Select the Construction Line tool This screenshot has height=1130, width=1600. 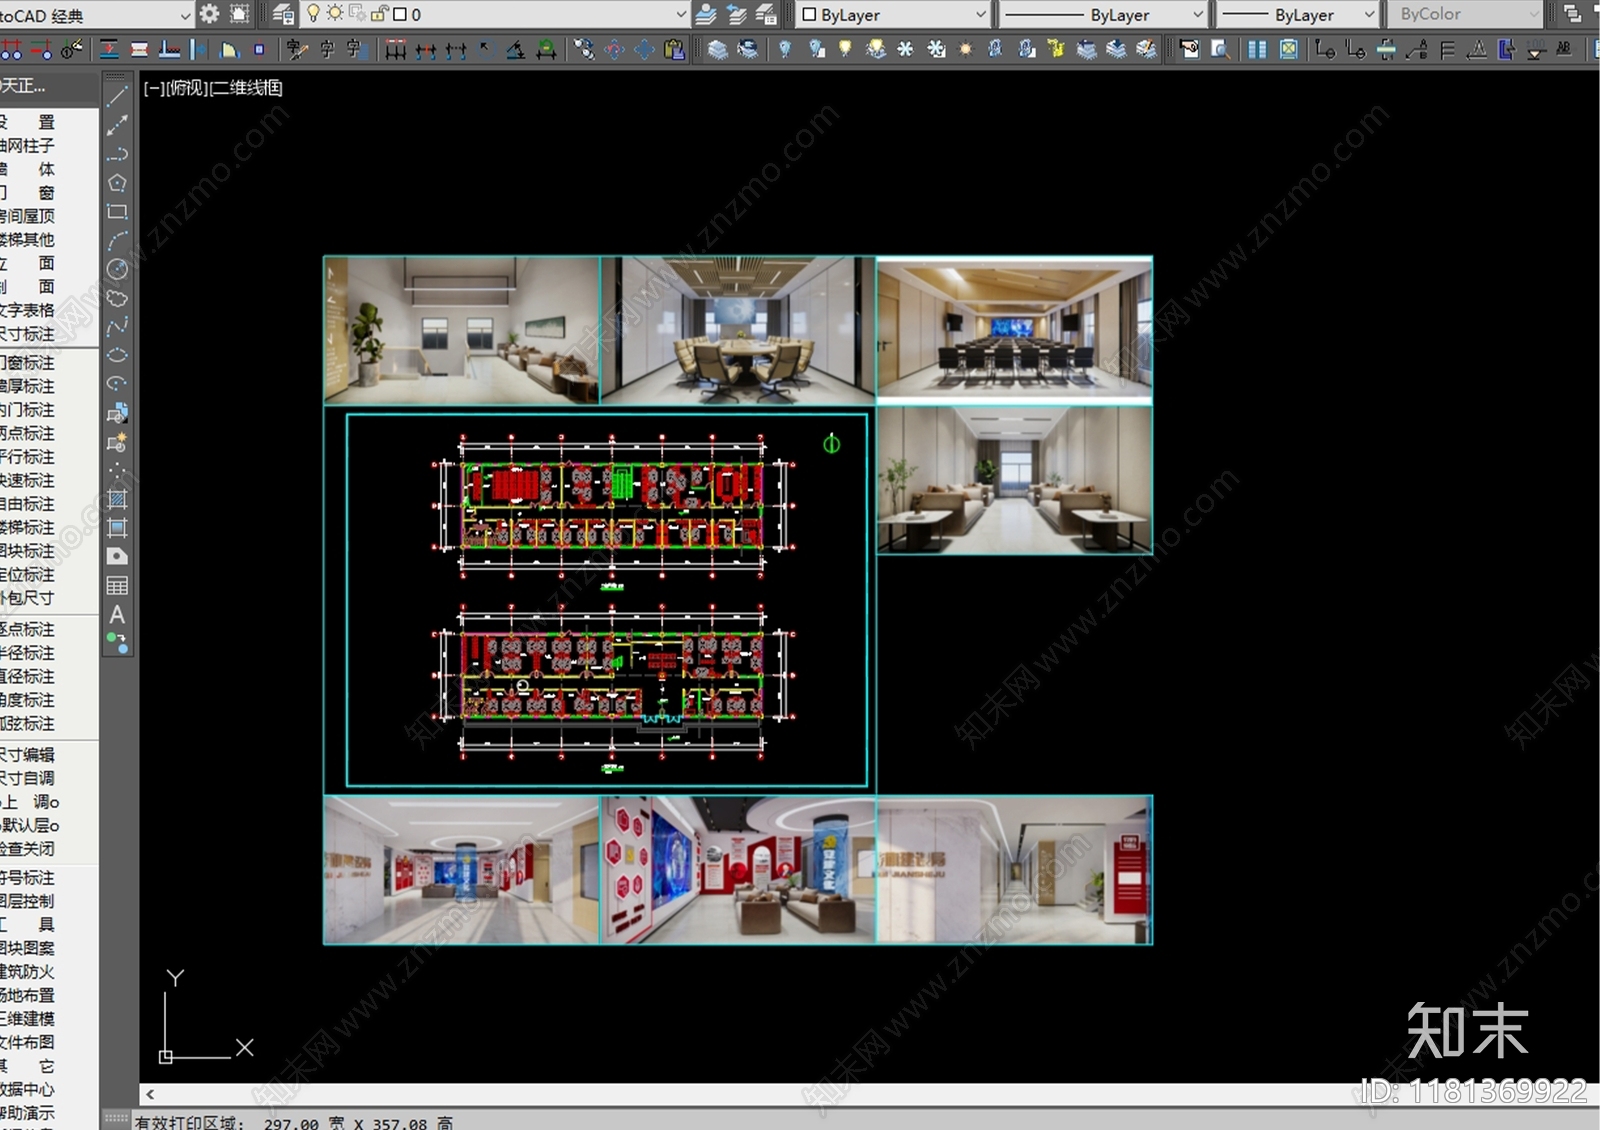117,125
